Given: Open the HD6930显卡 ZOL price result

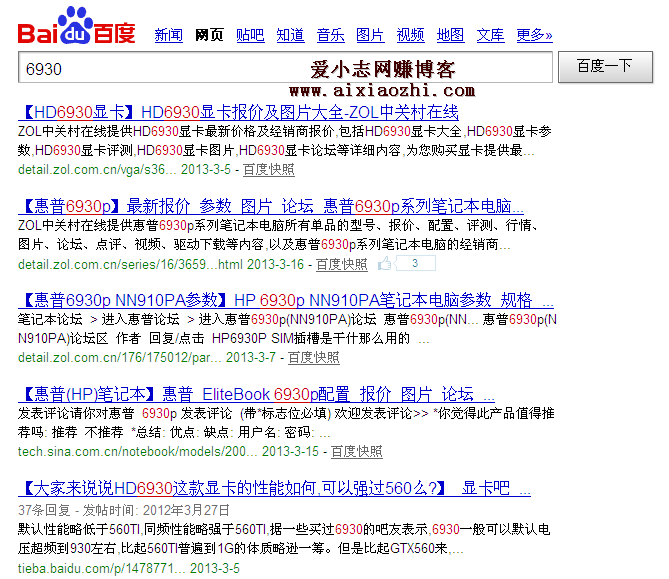Looking at the screenshot, I should click(238, 112).
